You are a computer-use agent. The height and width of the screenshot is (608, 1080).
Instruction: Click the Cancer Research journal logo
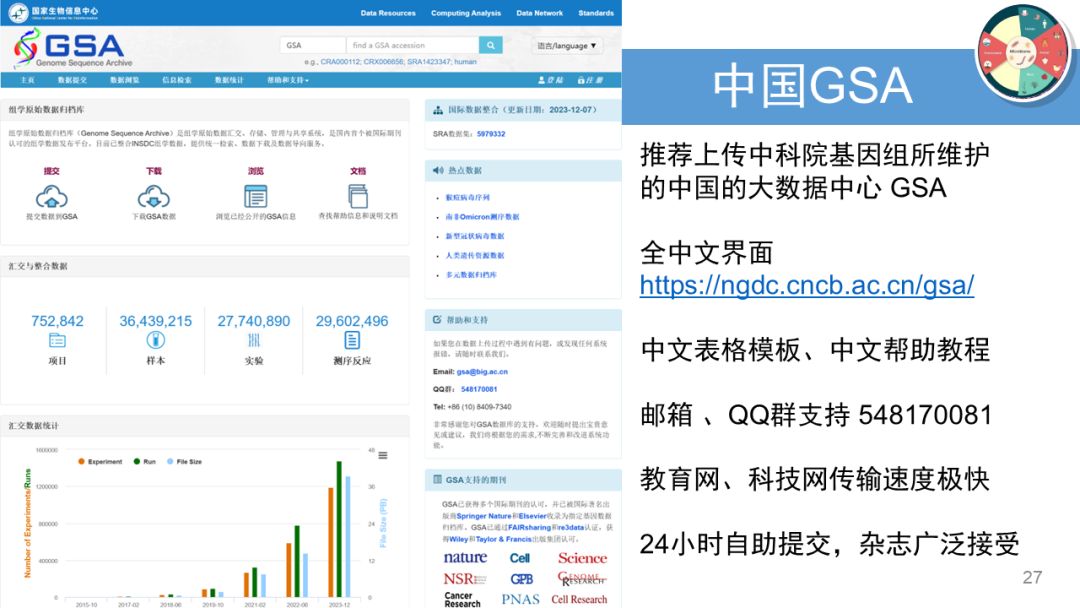(461, 599)
